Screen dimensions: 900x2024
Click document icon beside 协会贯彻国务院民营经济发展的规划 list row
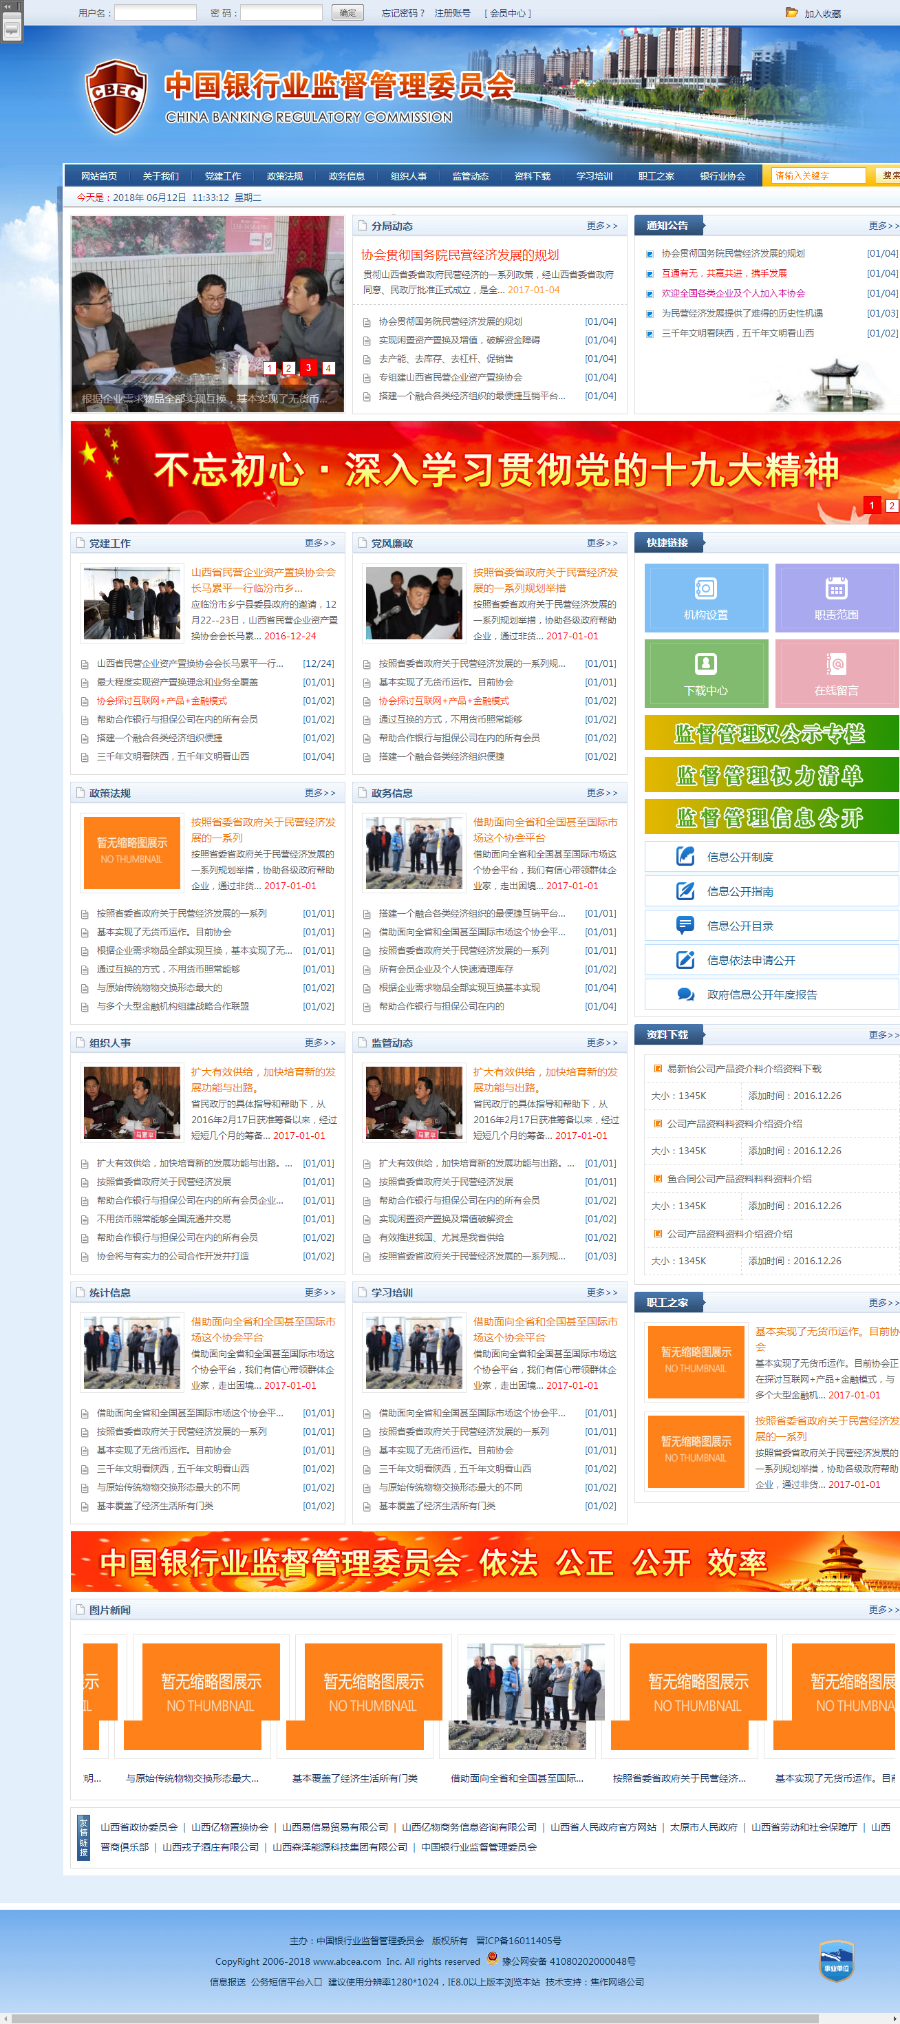point(368,322)
